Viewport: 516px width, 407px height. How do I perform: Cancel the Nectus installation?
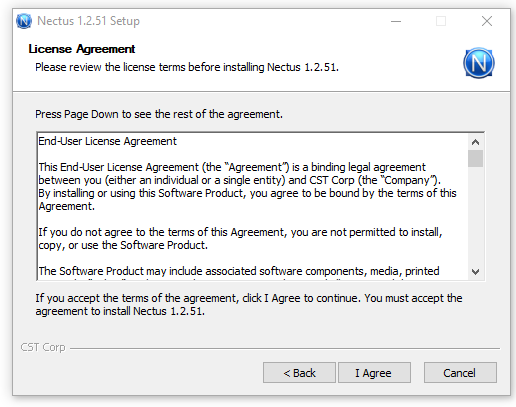pos(460,373)
